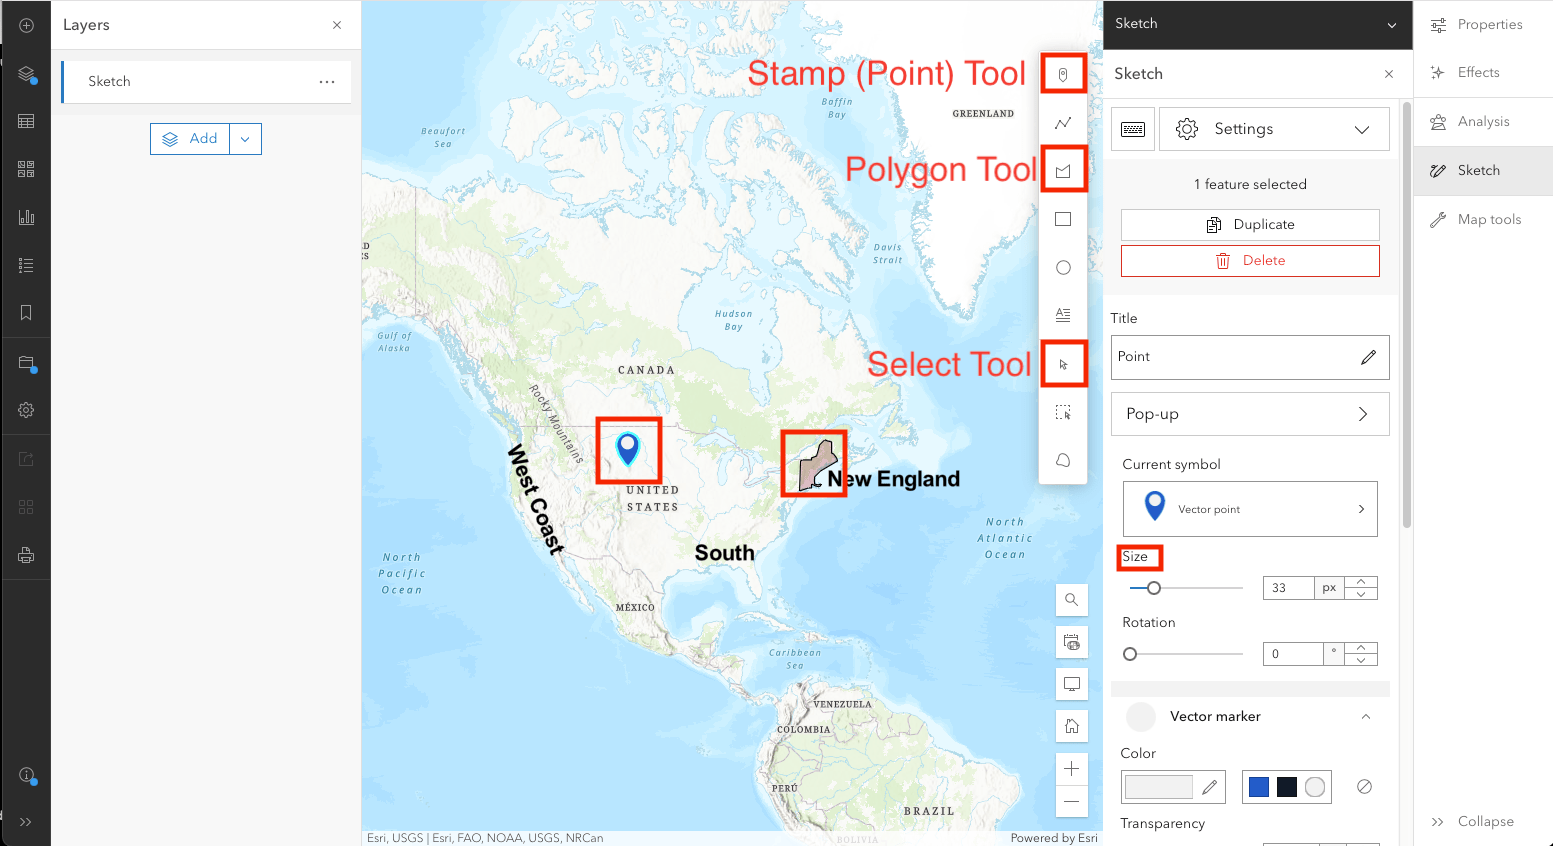Select the Text sketch tool

point(1063,315)
